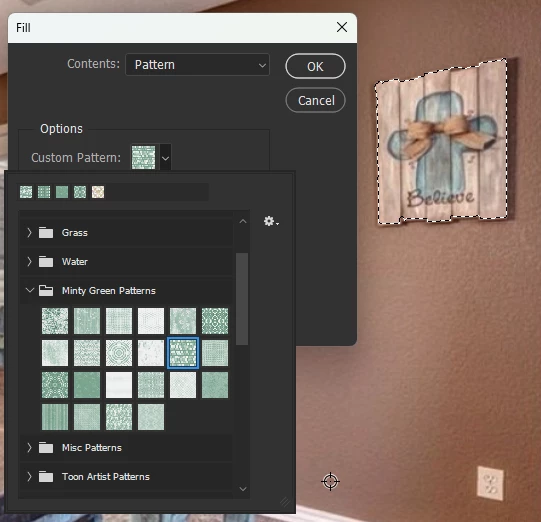Screen dimensions: 541x522
Task: Select the striped first pattern in row four
Action: click(x=55, y=417)
